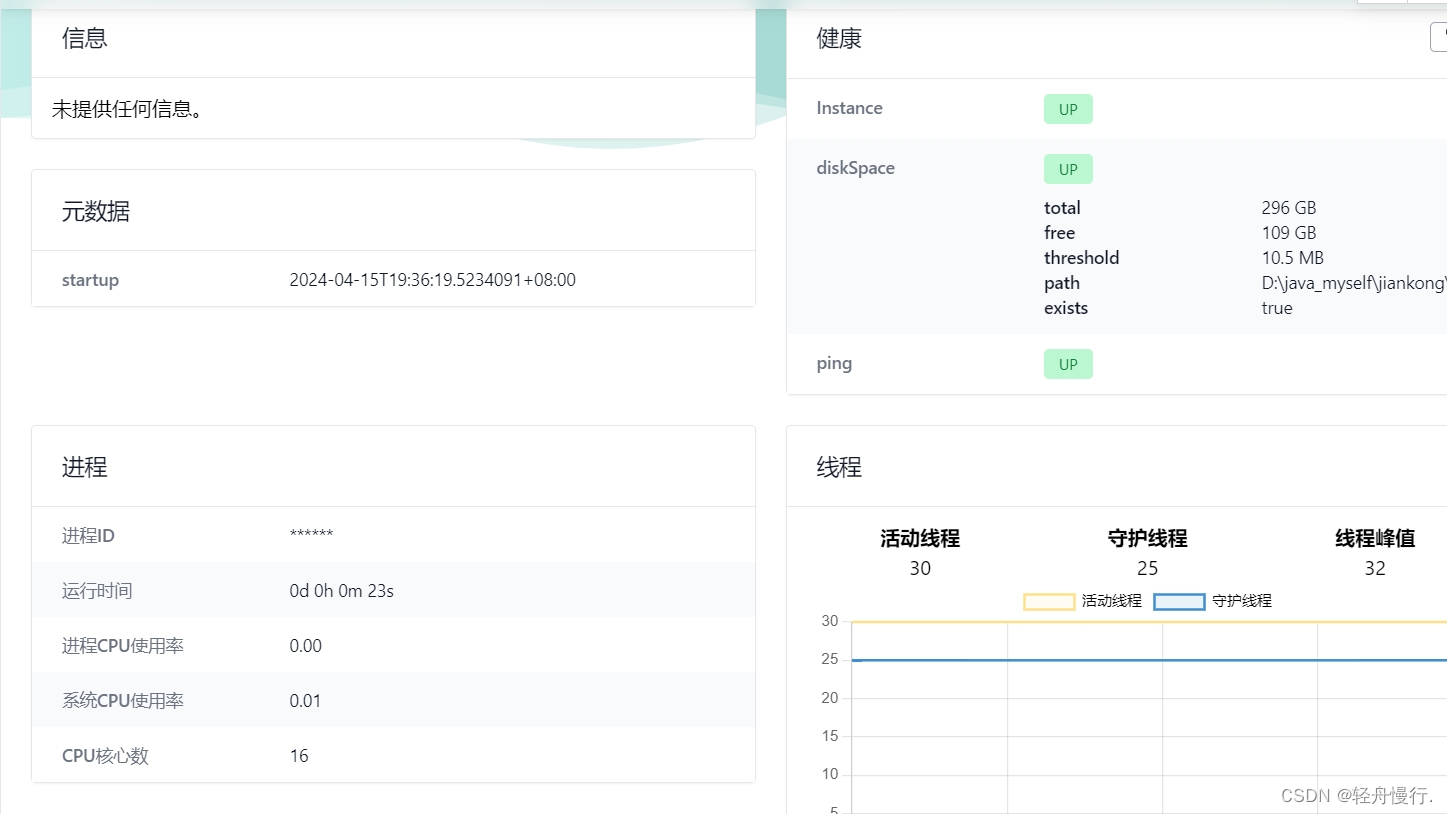Click the 进程CPU使用率 row label

pos(123,646)
